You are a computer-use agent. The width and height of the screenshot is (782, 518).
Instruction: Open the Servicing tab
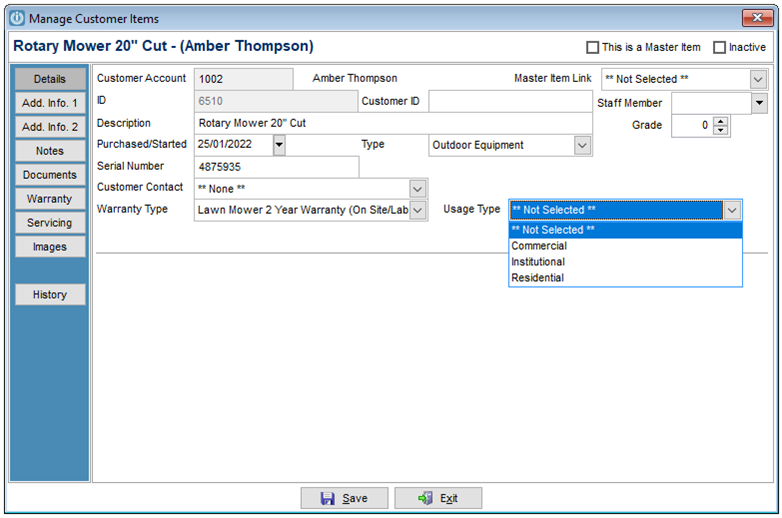(50, 223)
